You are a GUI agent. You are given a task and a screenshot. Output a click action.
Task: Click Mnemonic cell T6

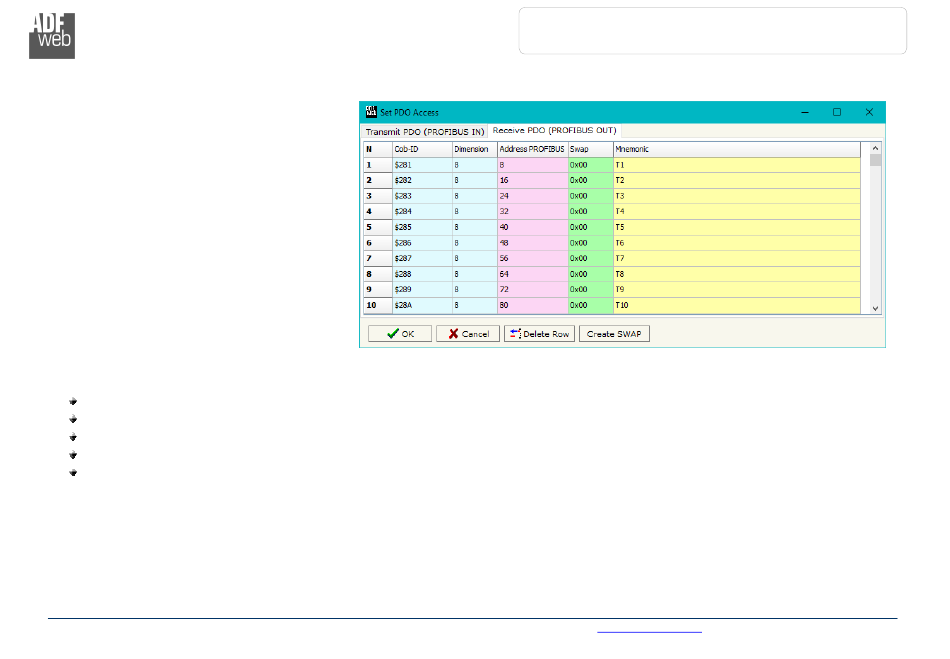(737, 243)
